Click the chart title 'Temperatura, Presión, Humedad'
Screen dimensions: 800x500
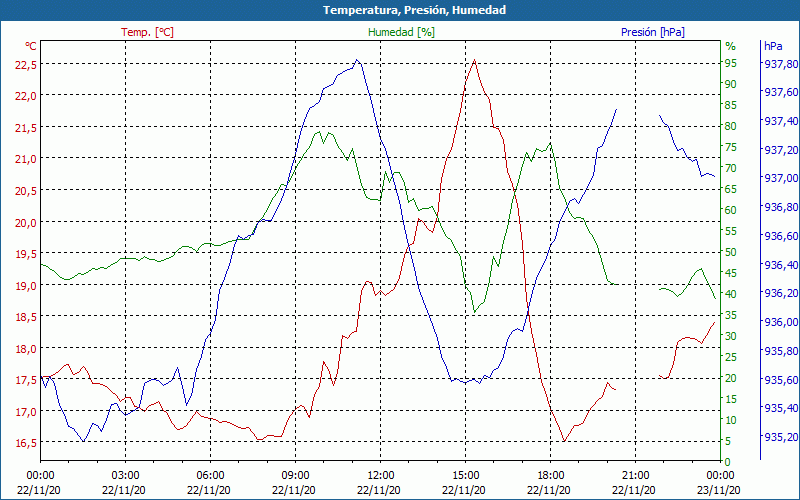414,10
